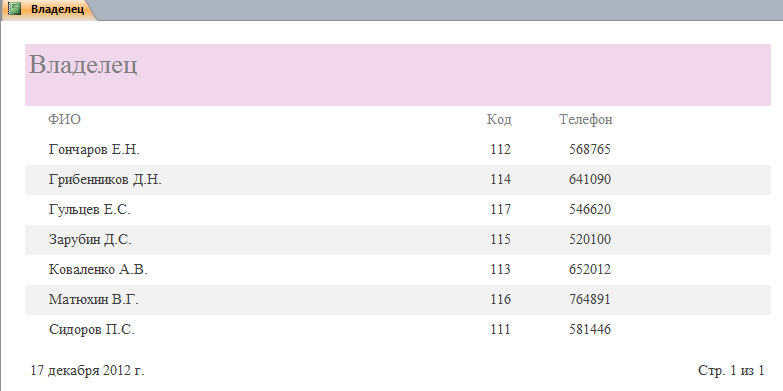Click the page indicator Стр. 1 из 1

tap(731, 371)
